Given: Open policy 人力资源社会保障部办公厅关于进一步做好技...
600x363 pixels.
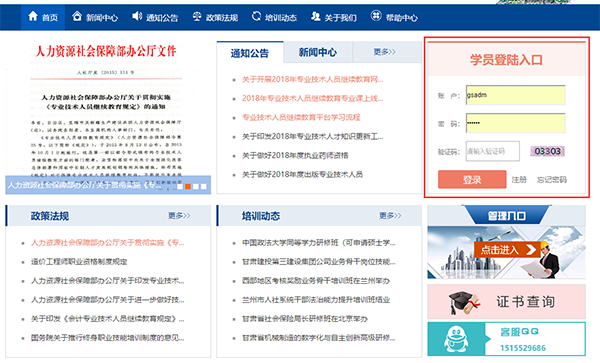Looking at the screenshot, I should [108, 300].
